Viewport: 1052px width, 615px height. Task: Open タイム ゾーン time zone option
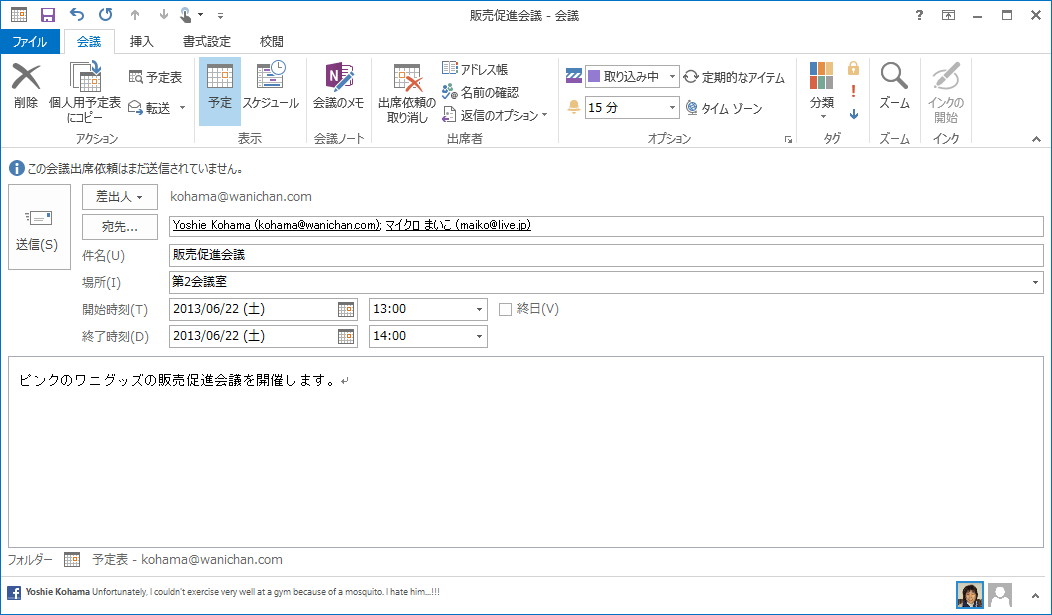pos(724,108)
